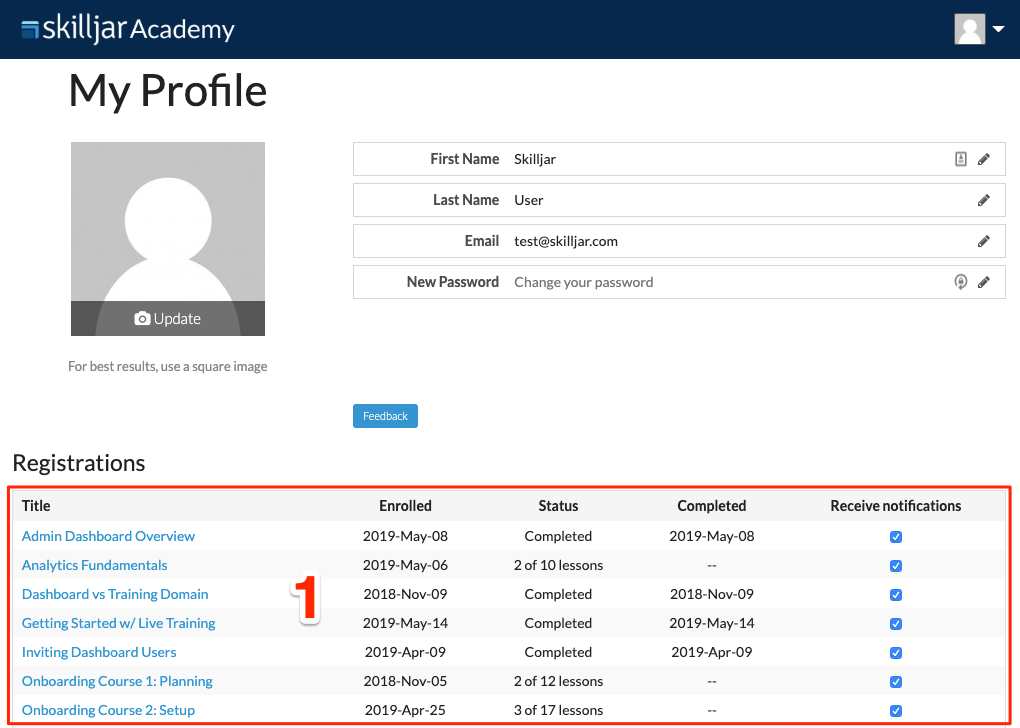Click the Last Name field value User
Viewport: 1020px width, 728px height.
click(528, 200)
